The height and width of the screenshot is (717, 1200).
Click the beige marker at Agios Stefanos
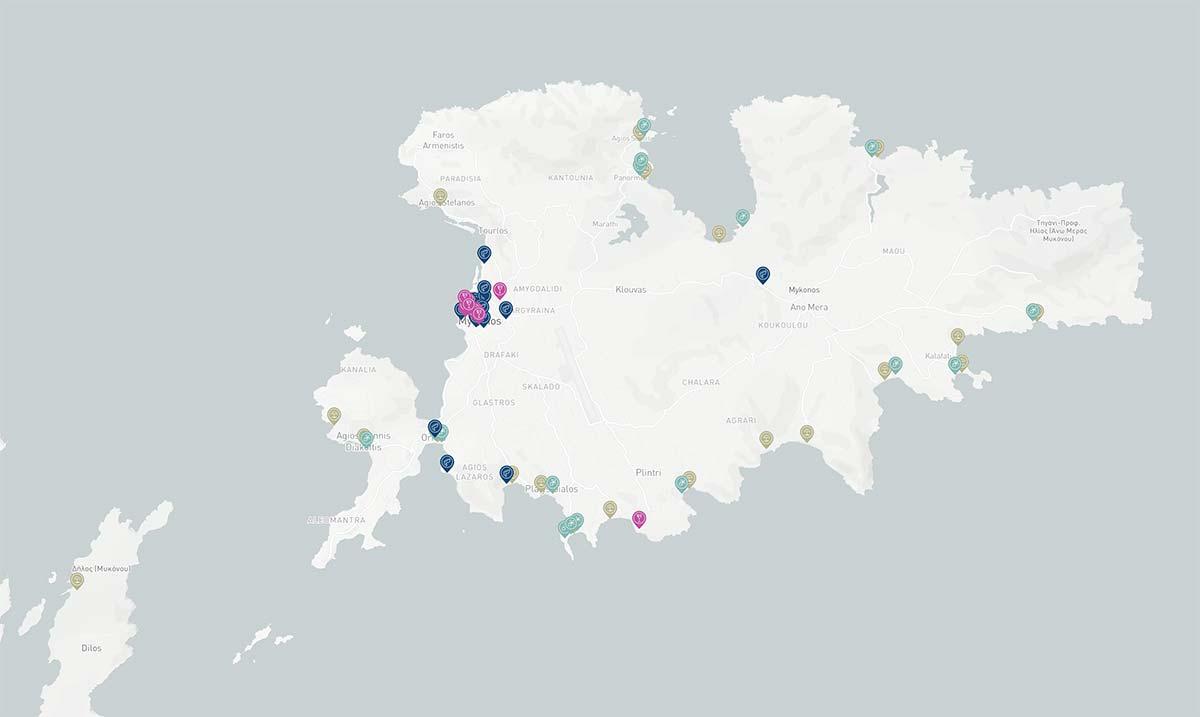(x=440, y=196)
